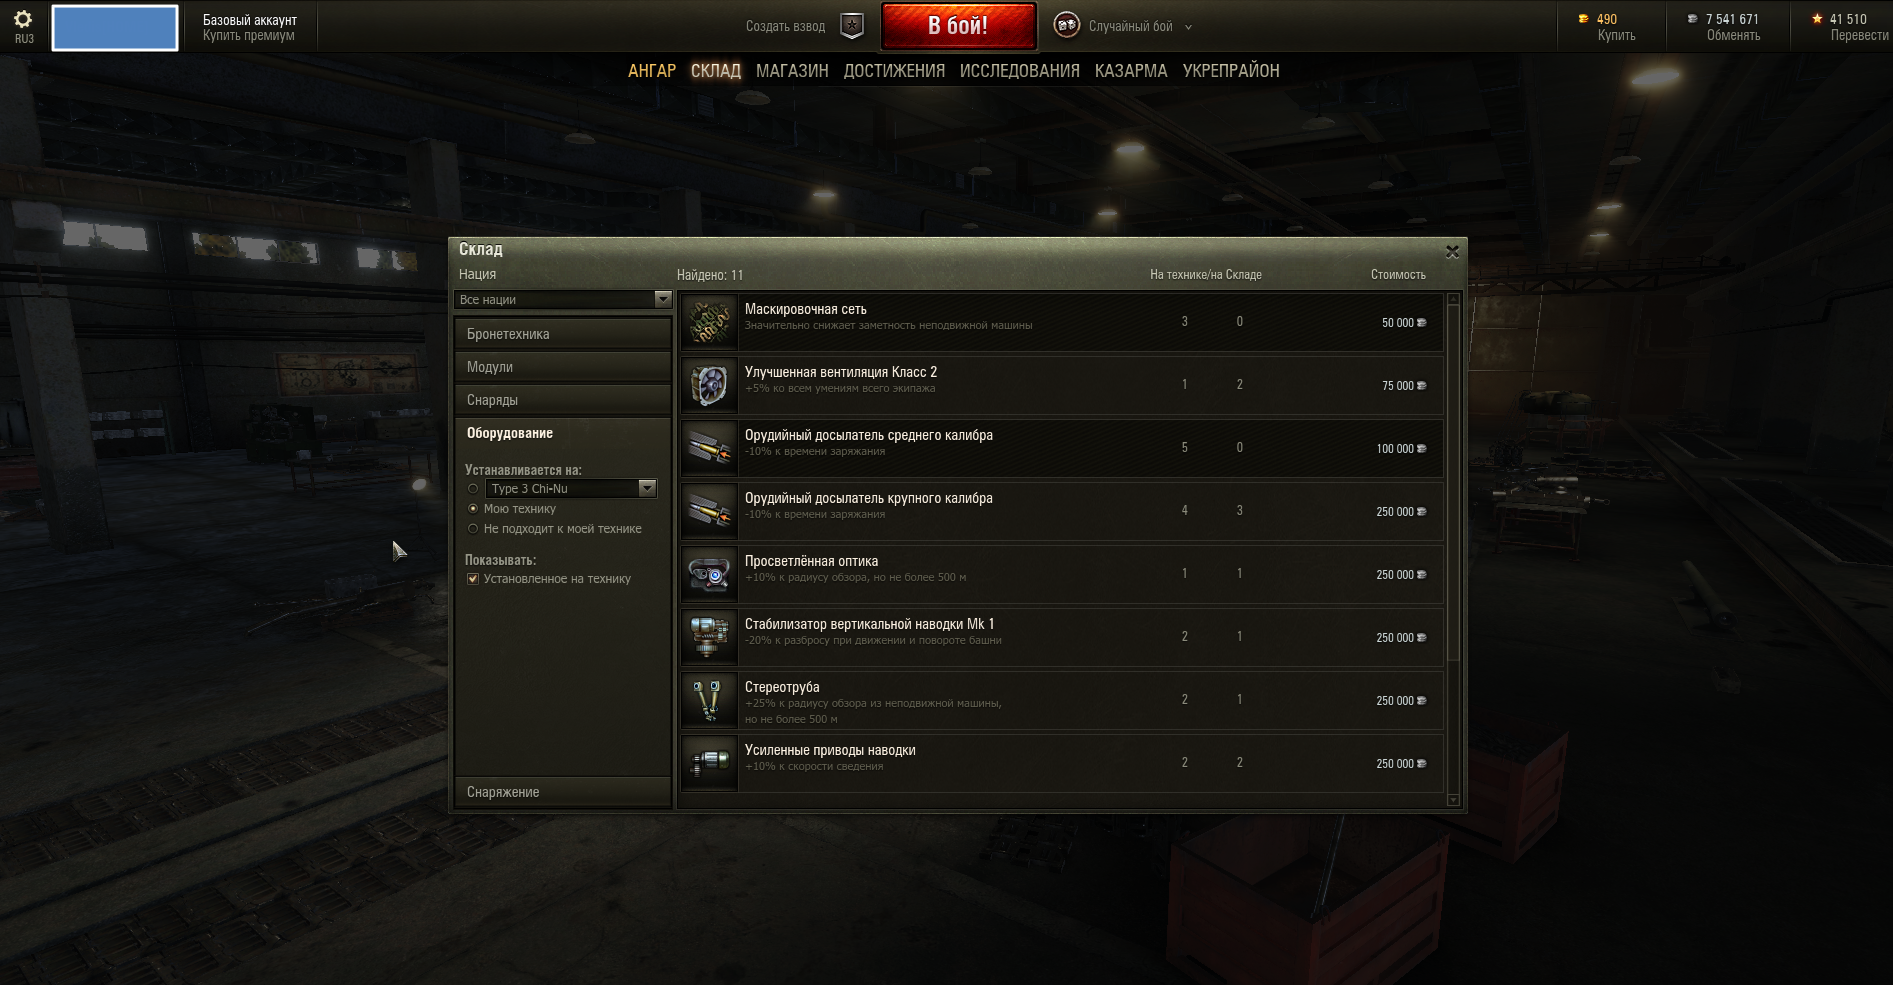The width and height of the screenshot is (1893, 985).
Task: Click the Улучшенная вентиляция fan icon
Action: pos(709,385)
